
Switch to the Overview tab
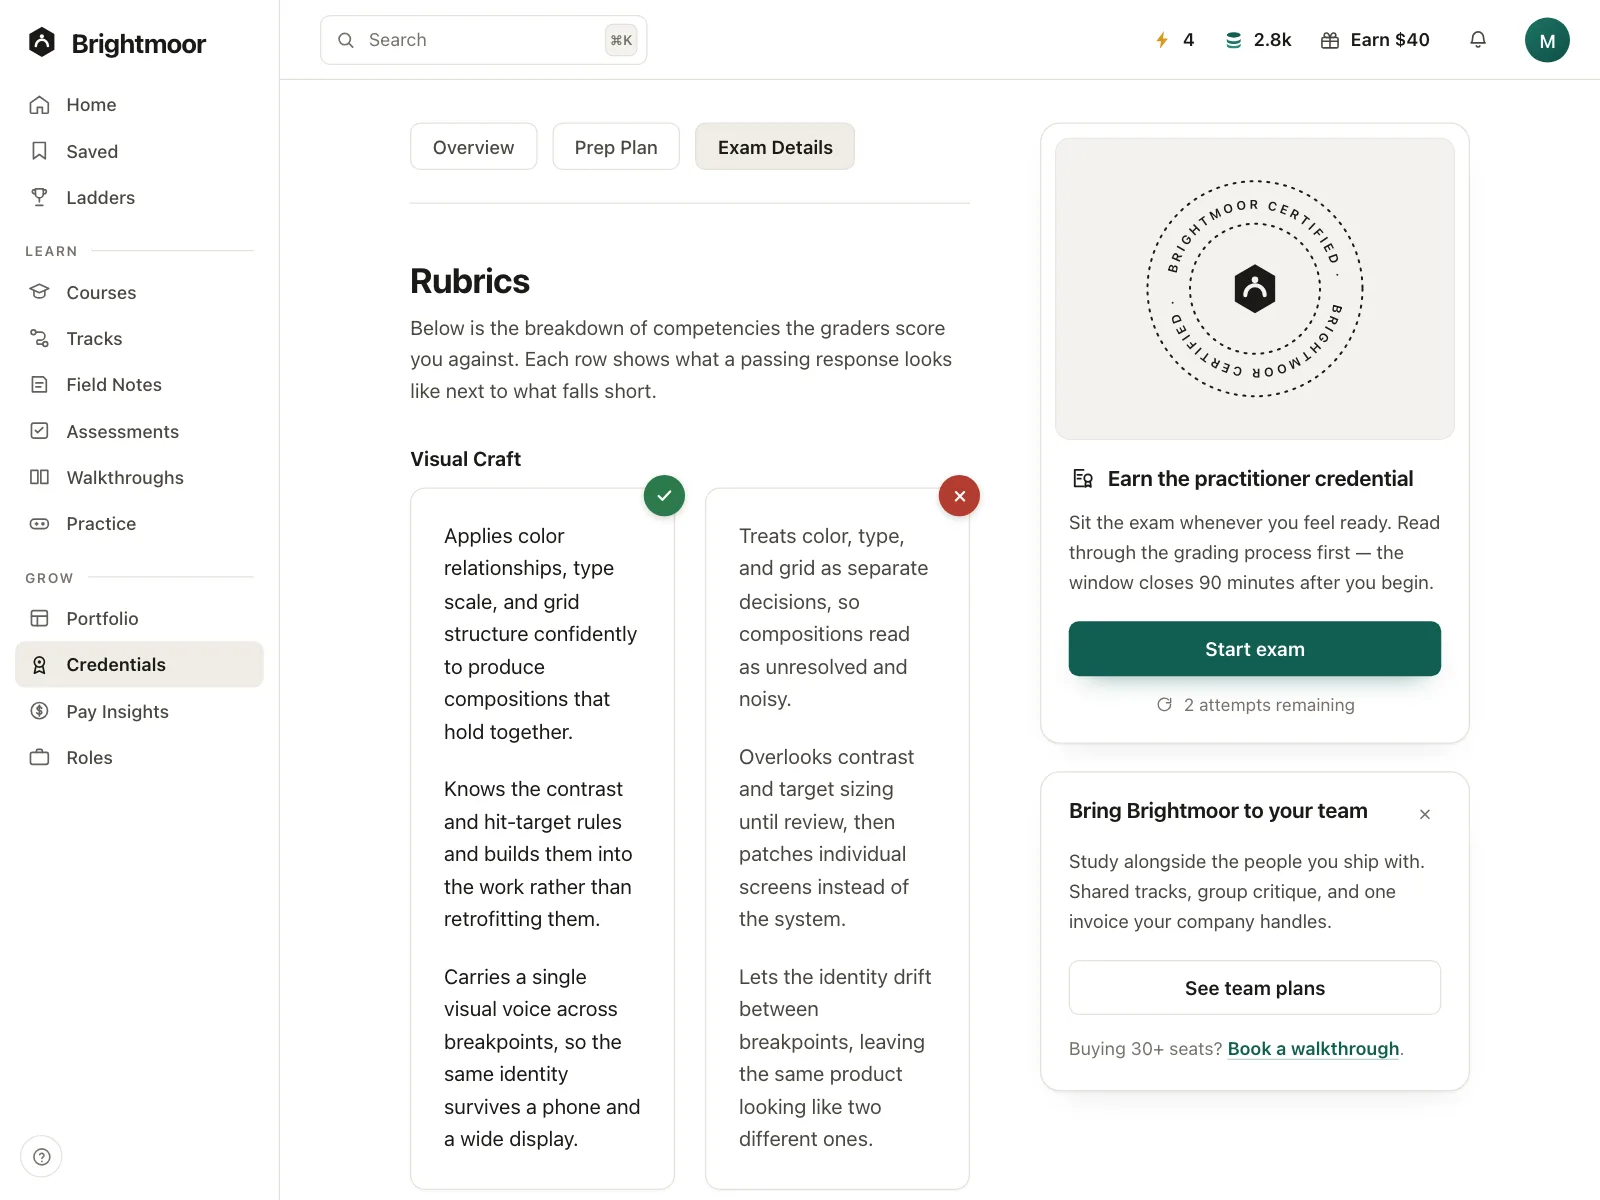point(473,147)
